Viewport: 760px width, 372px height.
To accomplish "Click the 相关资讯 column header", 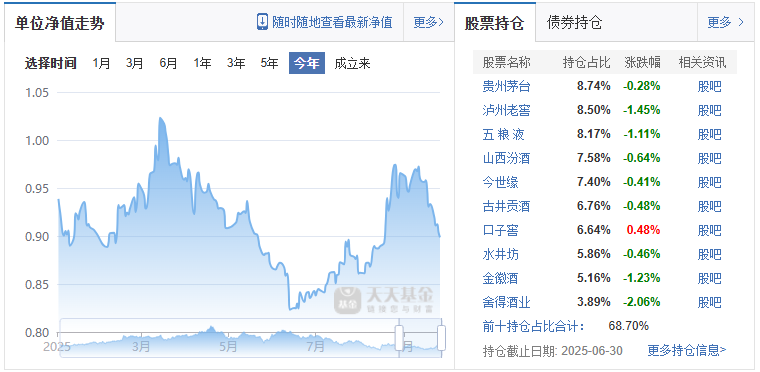I will coord(702,62).
